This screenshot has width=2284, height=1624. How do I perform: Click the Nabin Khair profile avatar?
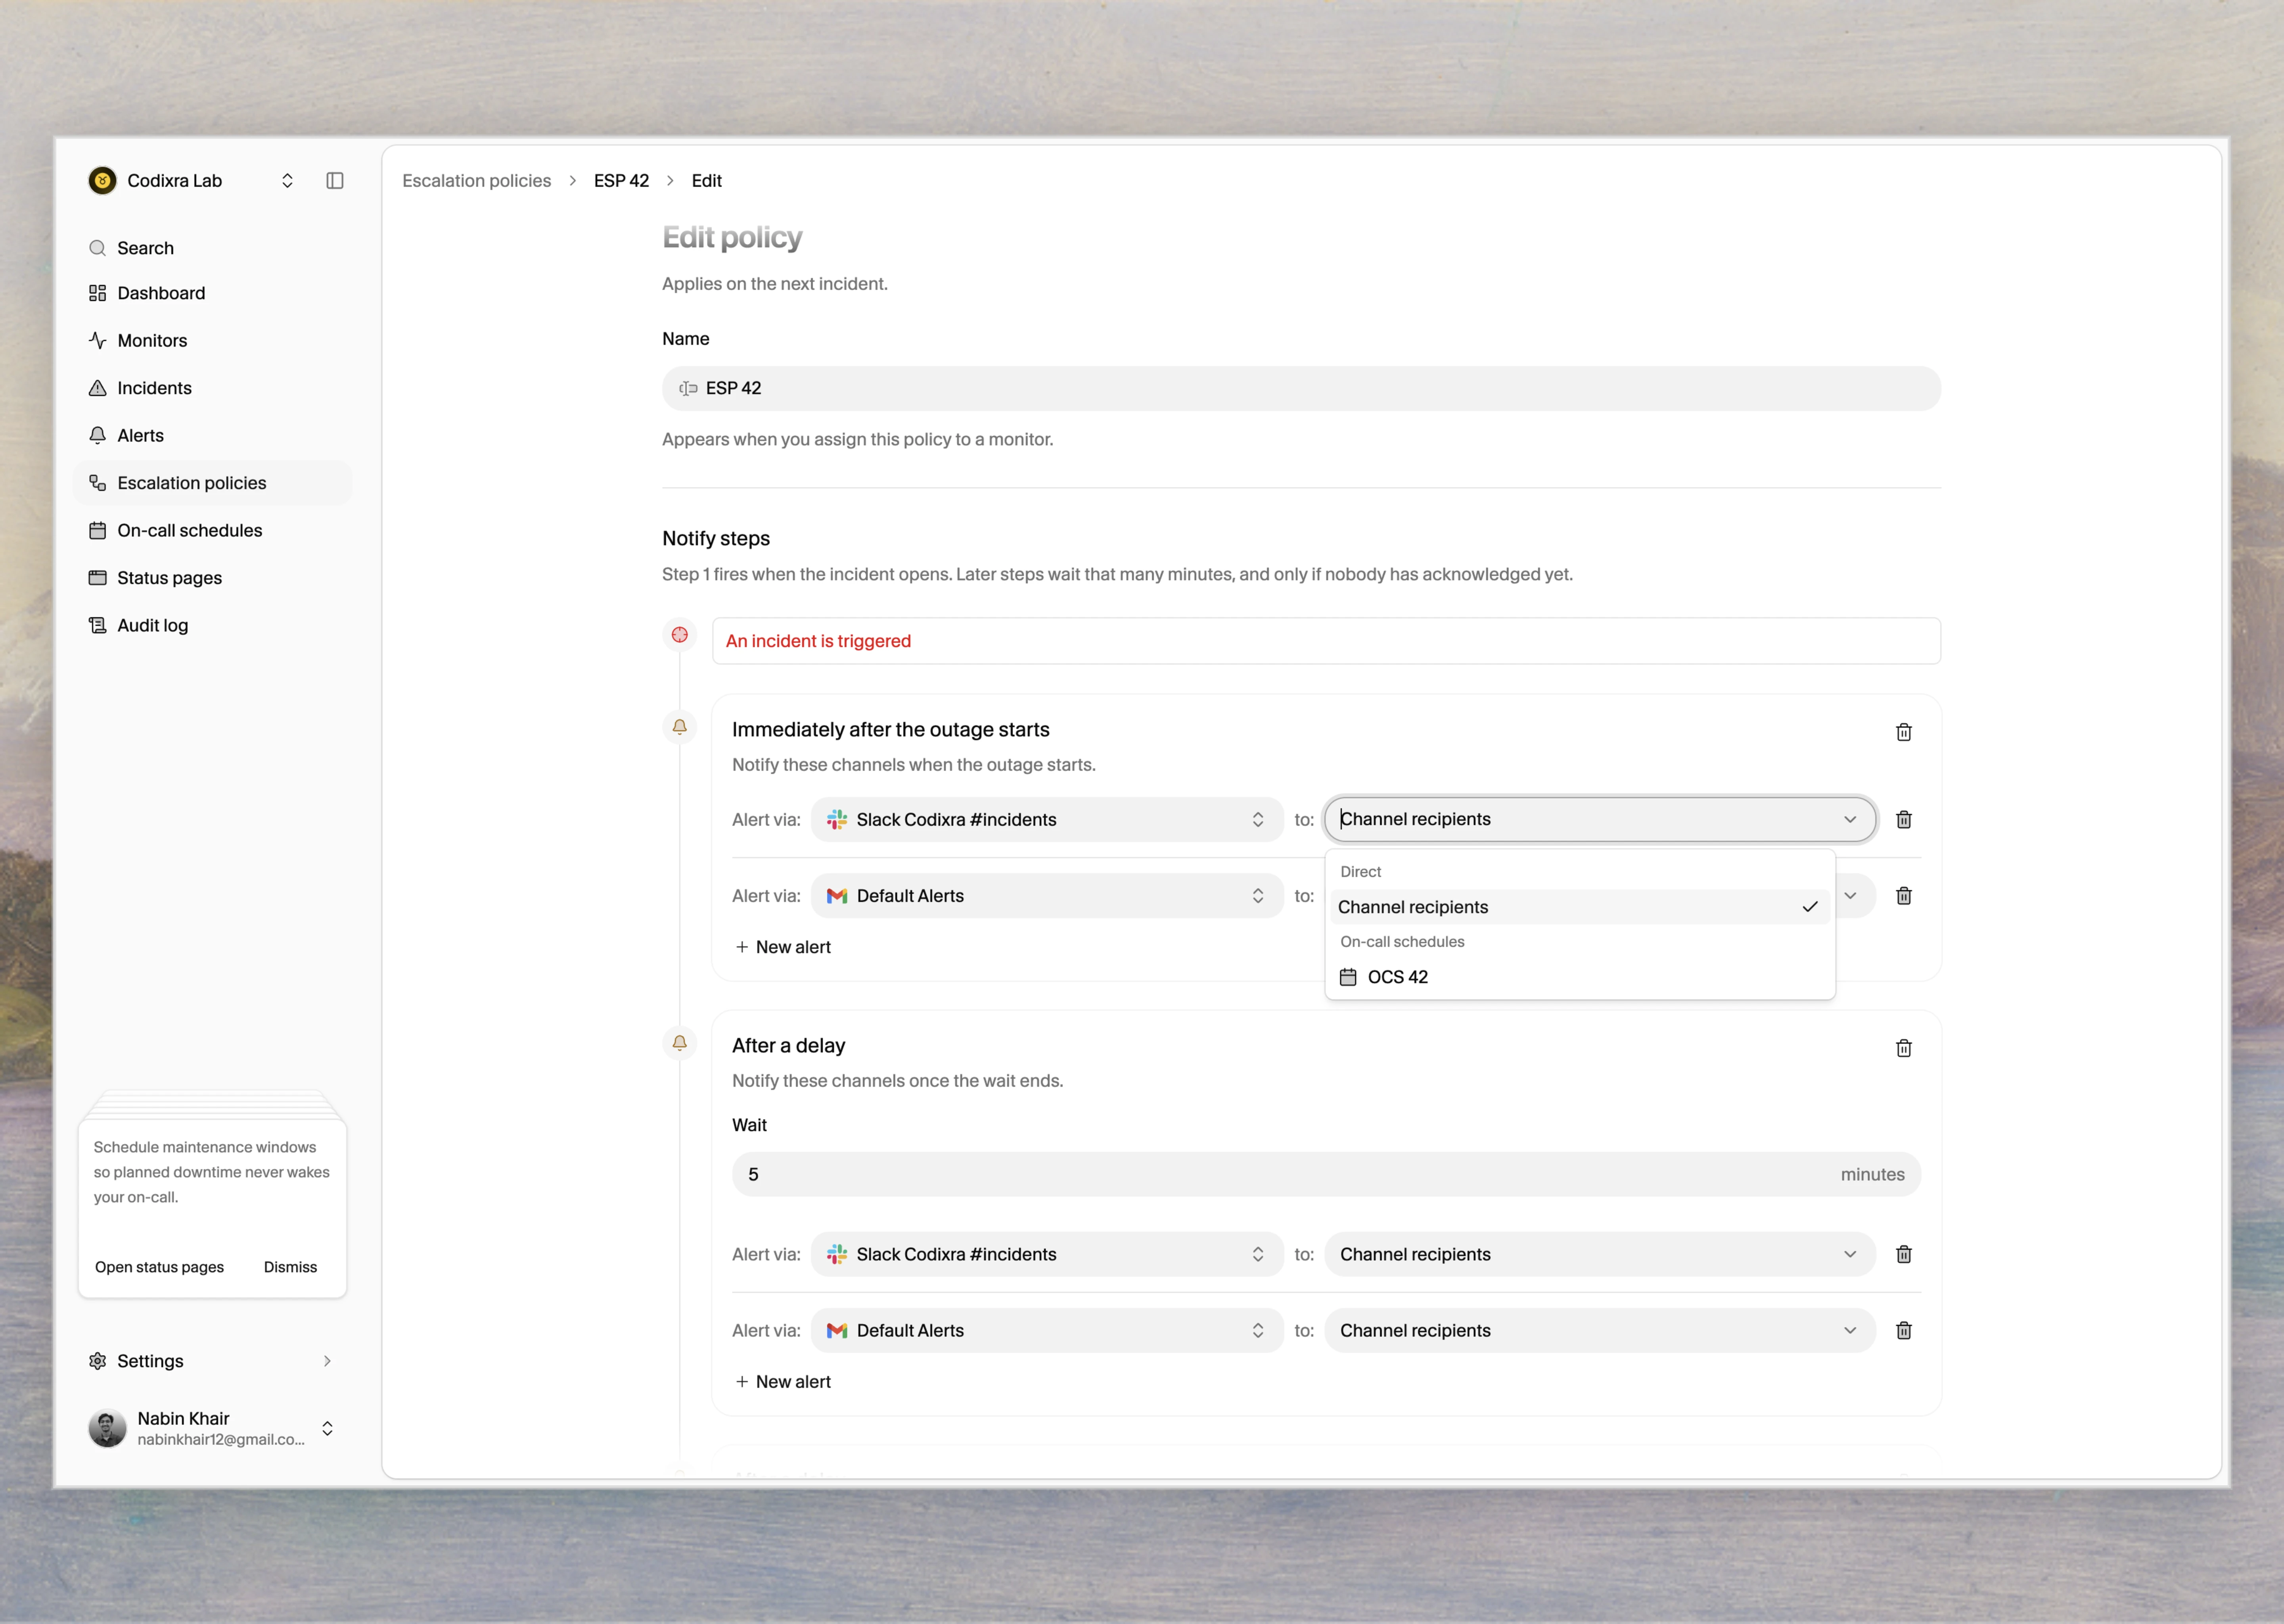click(x=107, y=1428)
